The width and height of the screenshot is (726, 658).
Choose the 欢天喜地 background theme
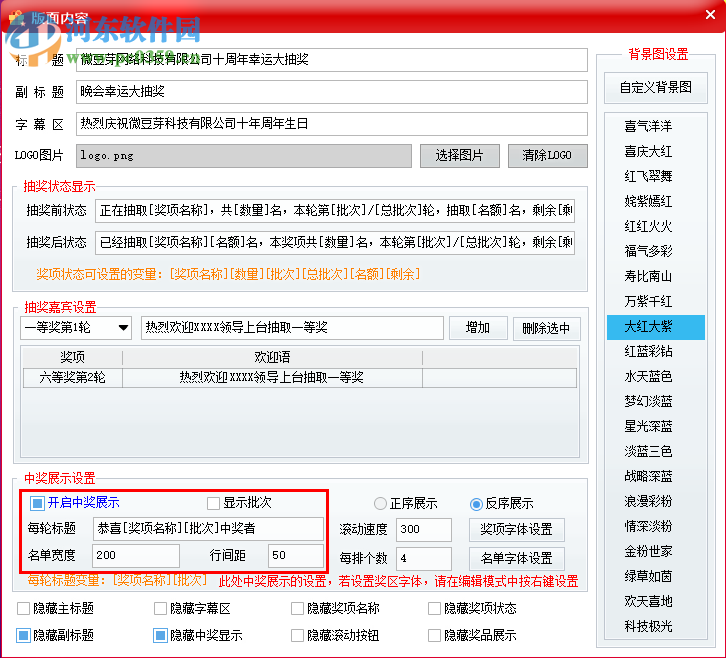(x=656, y=601)
